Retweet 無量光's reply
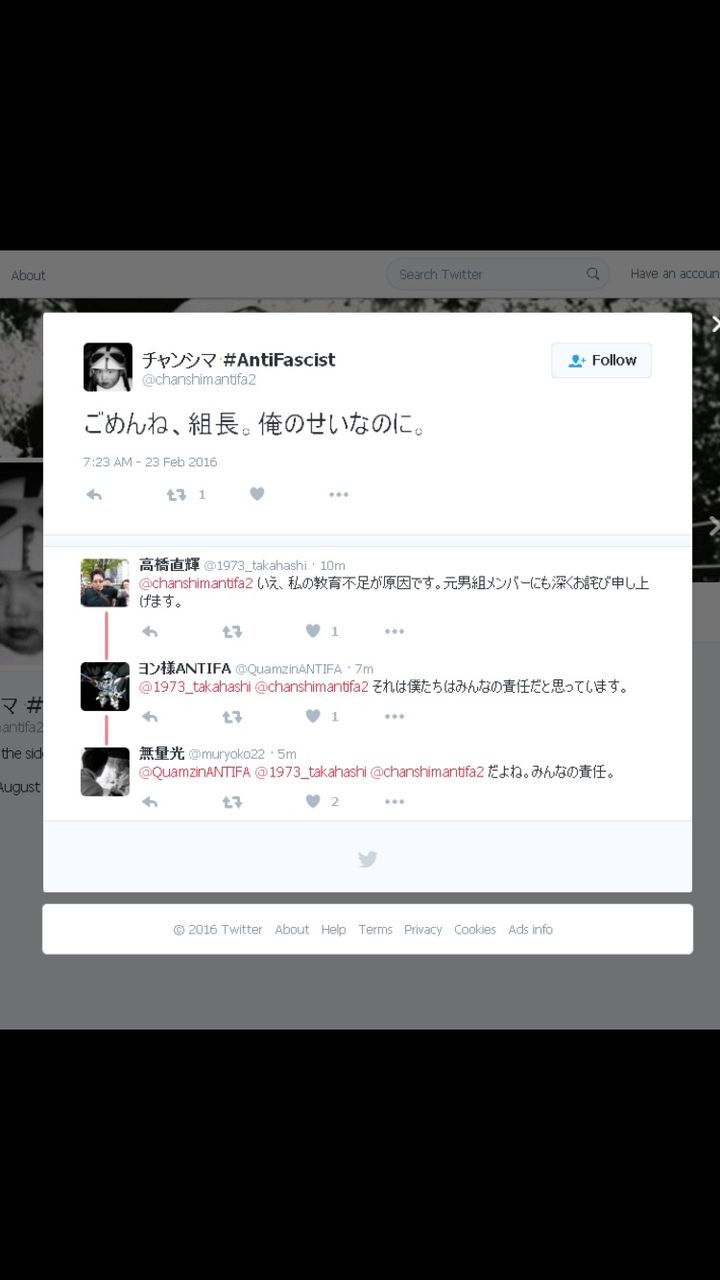This screenshot has width=720, height=1280. point(232,801)
